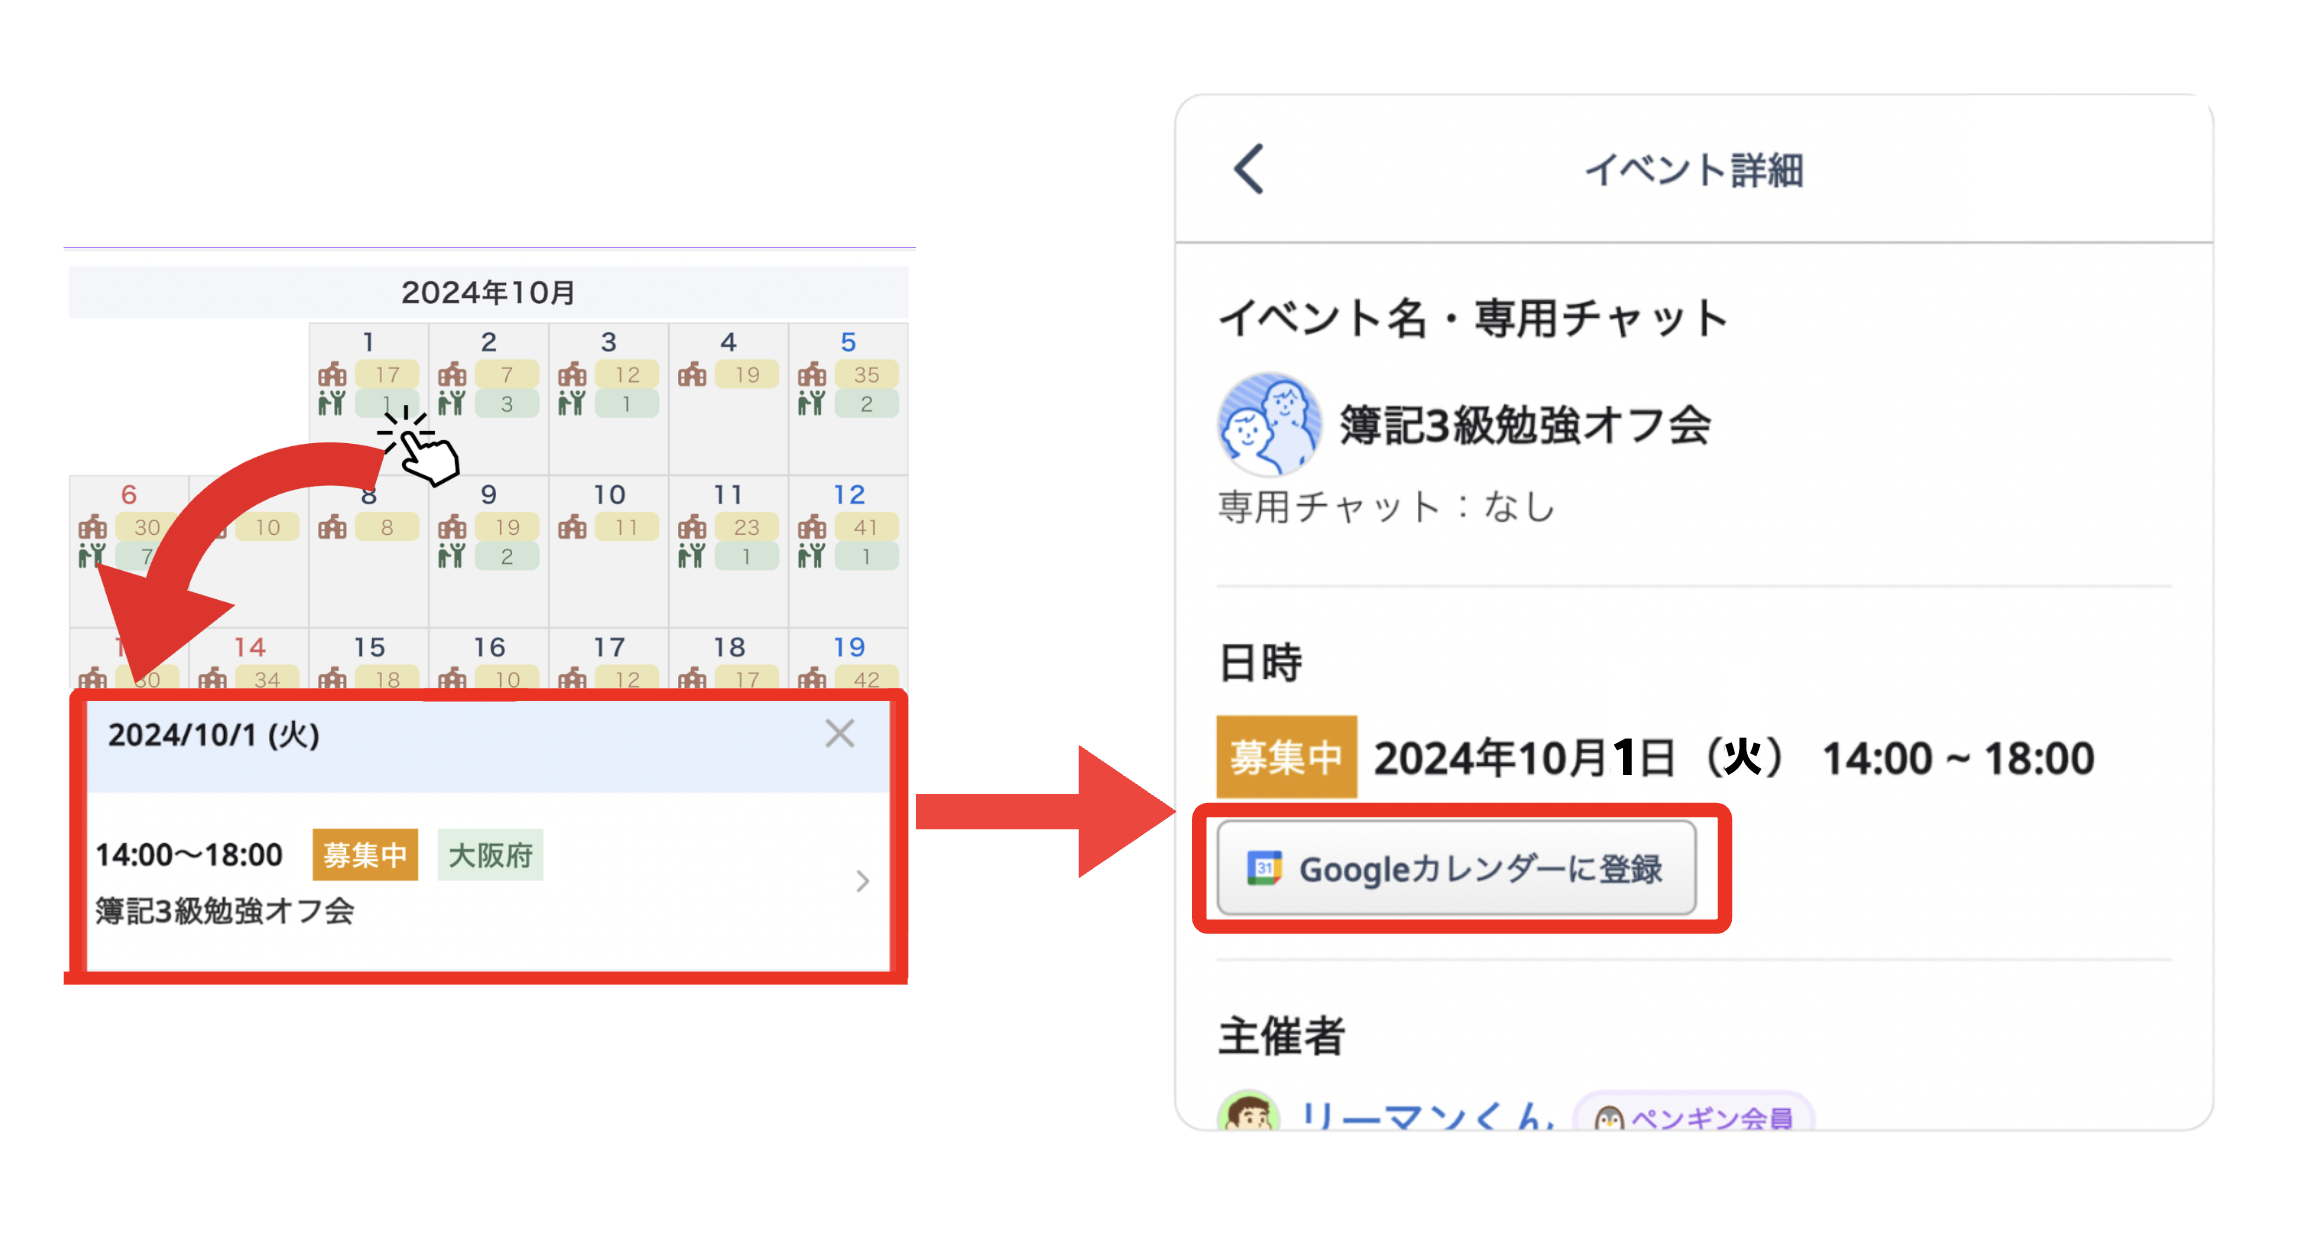Select the attendees icon on October 1
The image size is (2312, 1248).
pos(333,404)
